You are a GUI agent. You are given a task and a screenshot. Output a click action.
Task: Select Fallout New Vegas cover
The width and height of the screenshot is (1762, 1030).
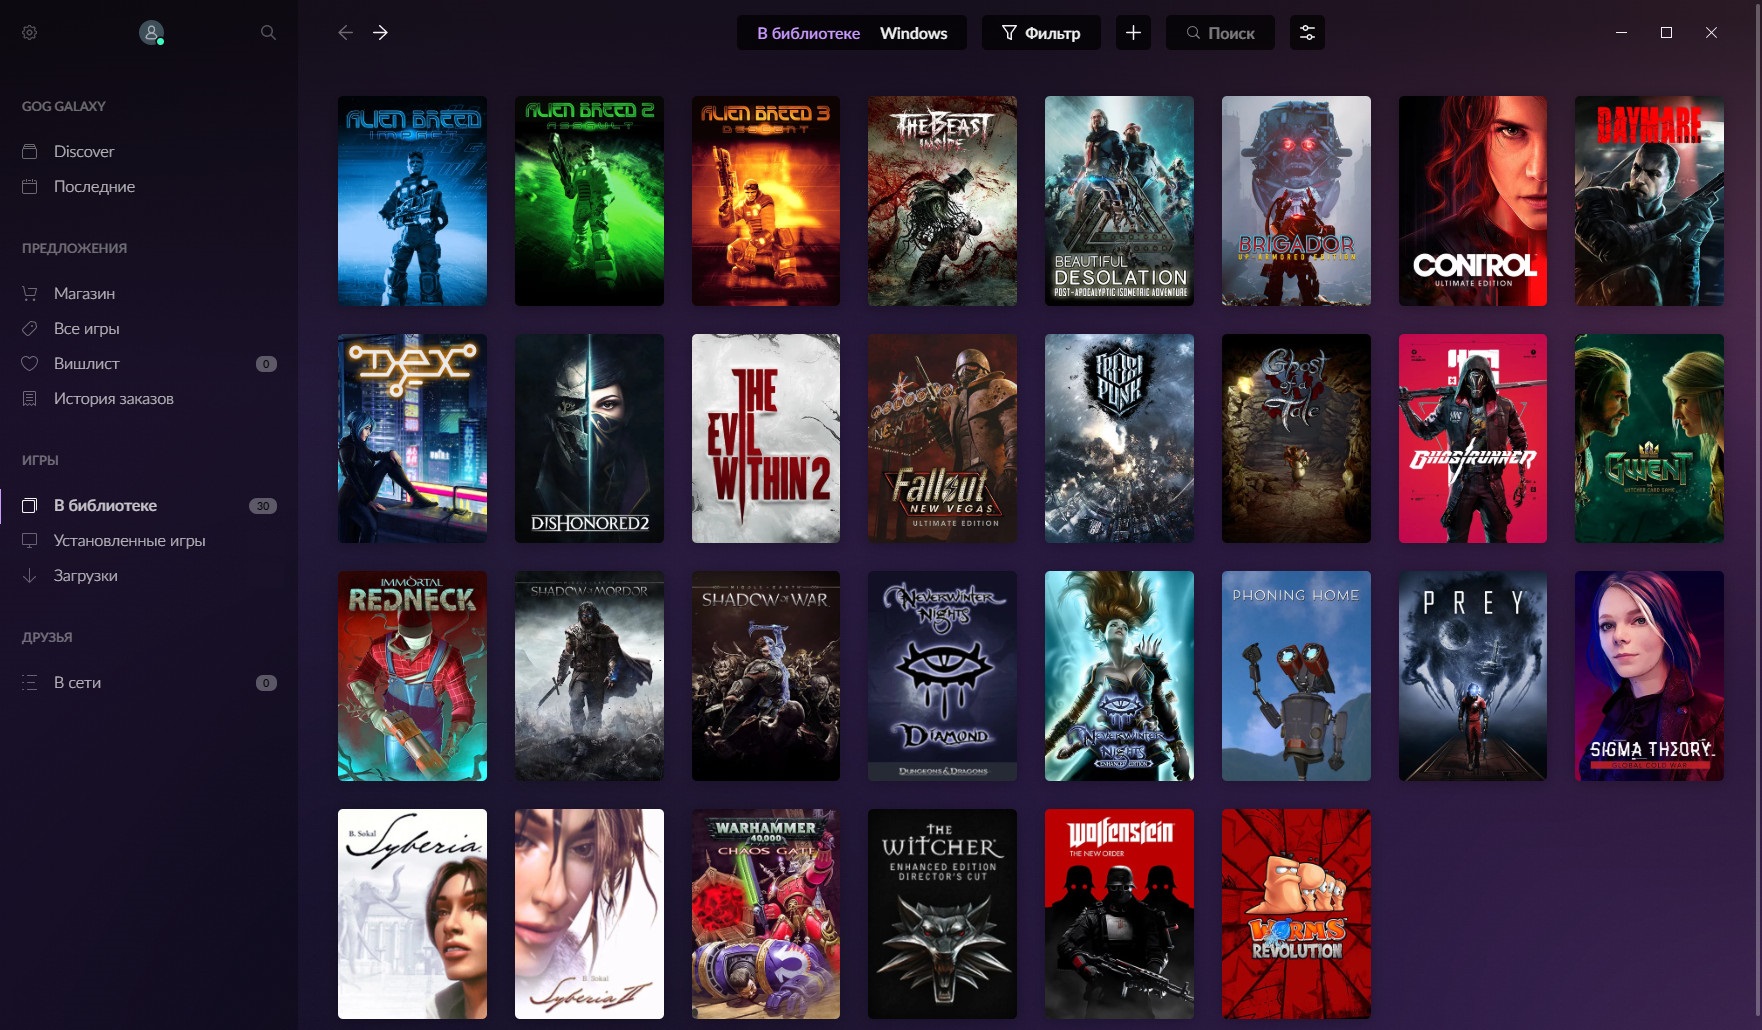pos(942,438)
